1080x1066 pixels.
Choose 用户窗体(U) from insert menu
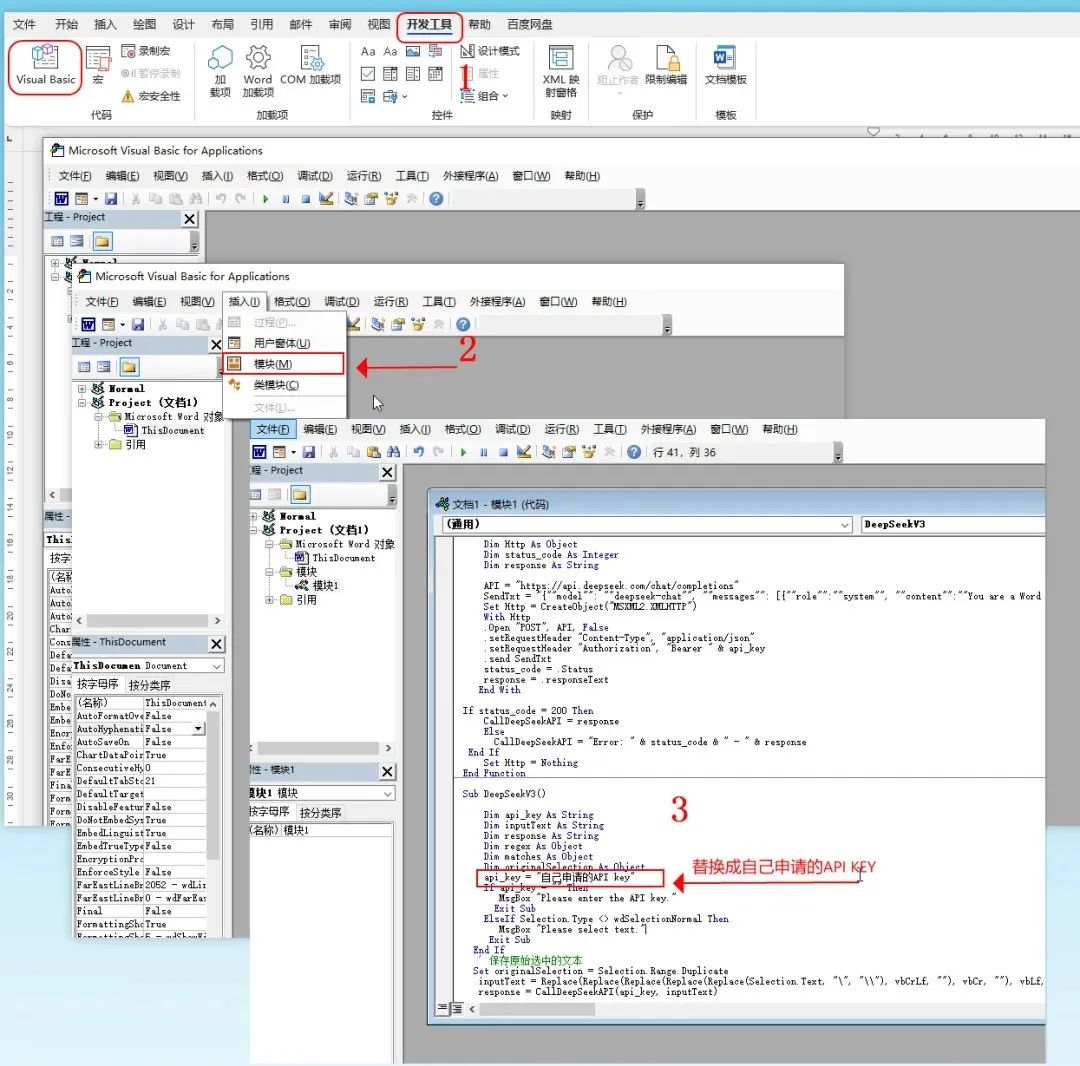(x=284, y=343)
